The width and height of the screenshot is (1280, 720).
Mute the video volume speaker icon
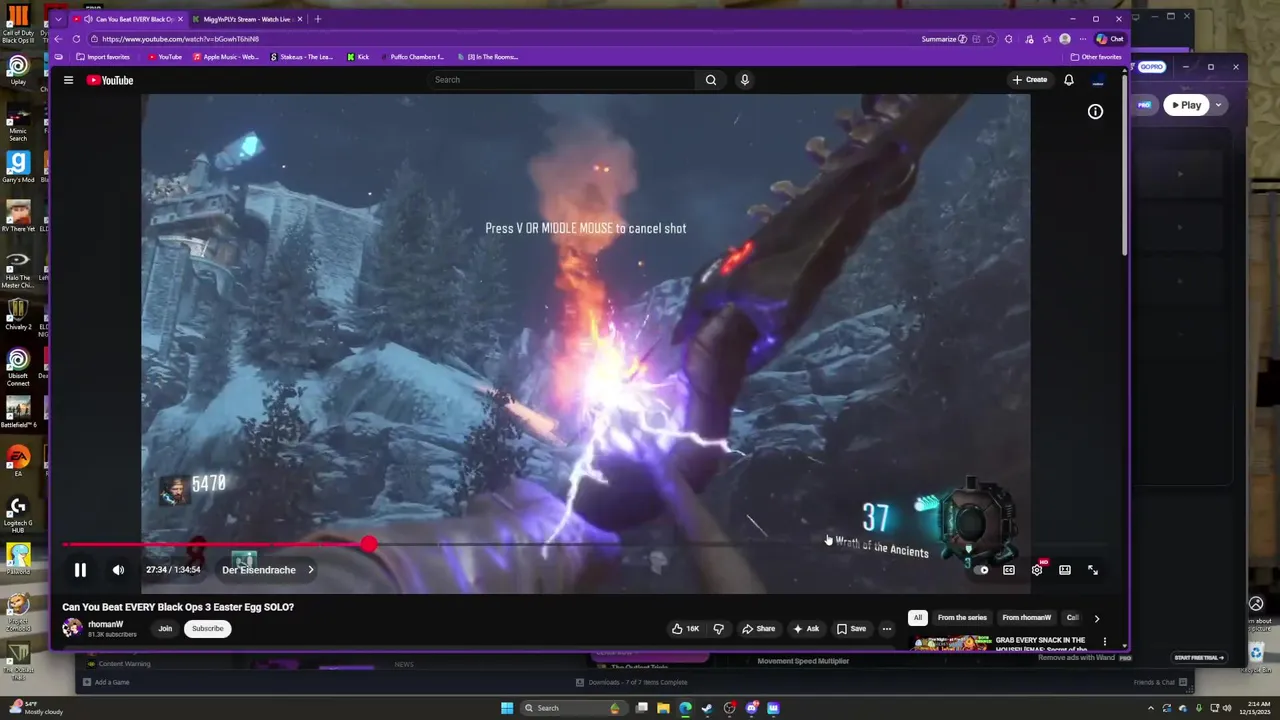coord(118,570)
